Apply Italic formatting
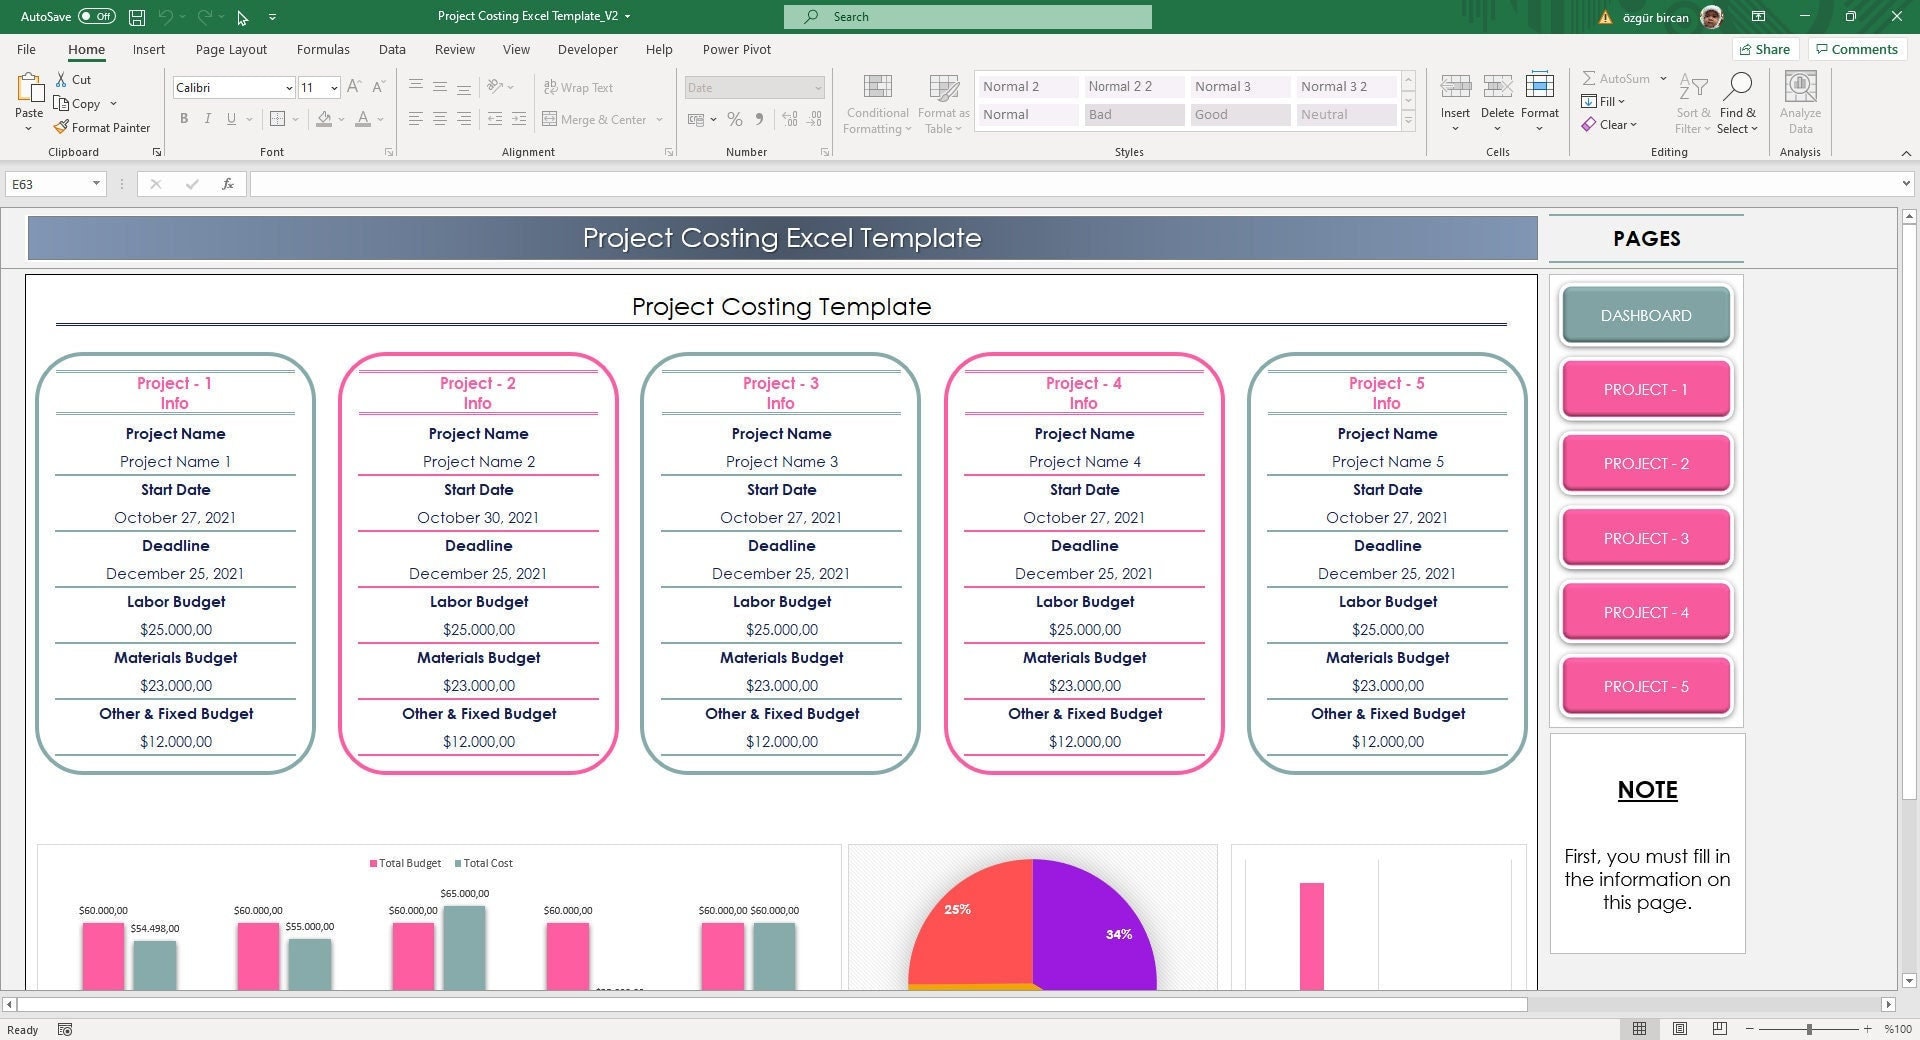The image size is (1920, 1040). (207, 119)
